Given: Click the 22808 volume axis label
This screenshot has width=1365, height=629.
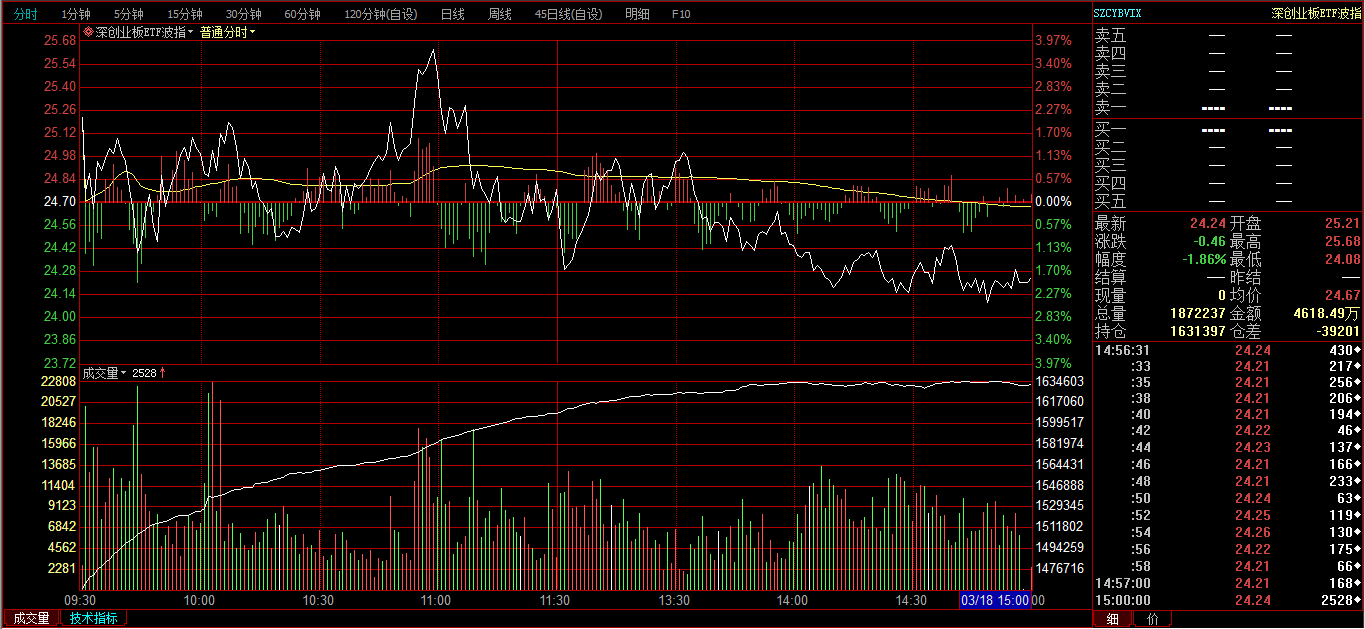Looking at the screenshot, I should click(60, 382).
